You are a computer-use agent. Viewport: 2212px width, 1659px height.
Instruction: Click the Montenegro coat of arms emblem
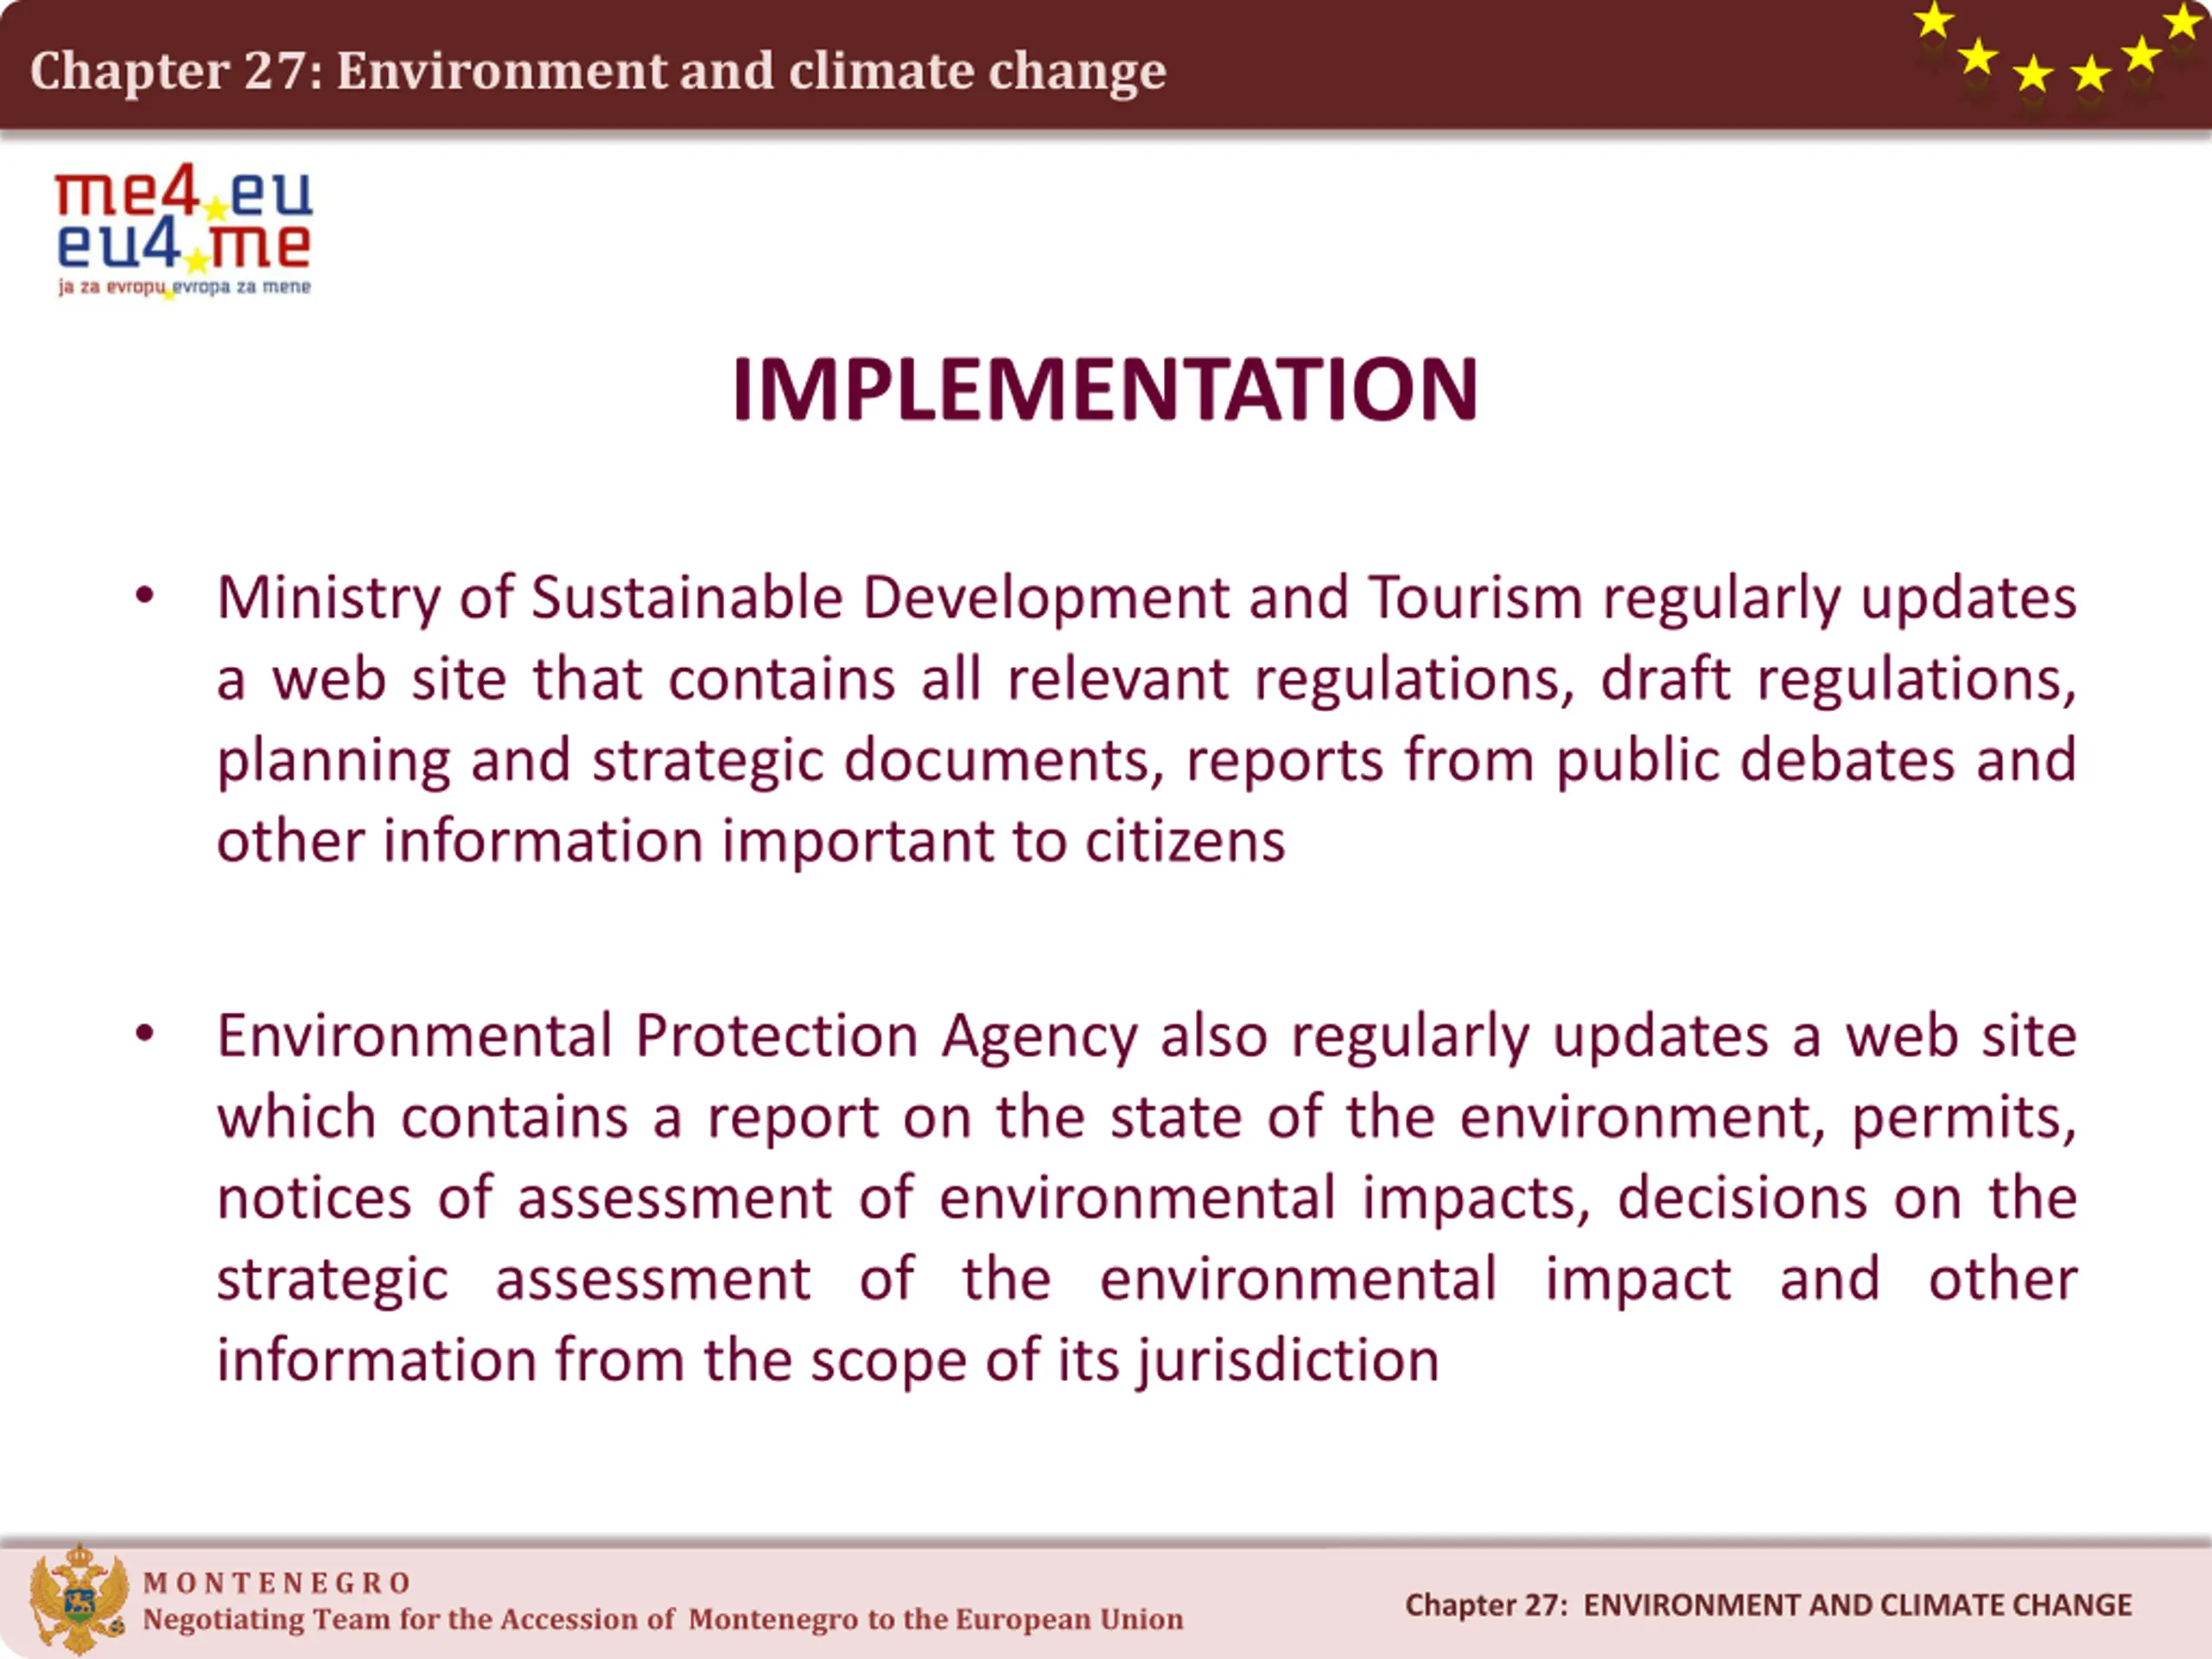point(79,1599)
